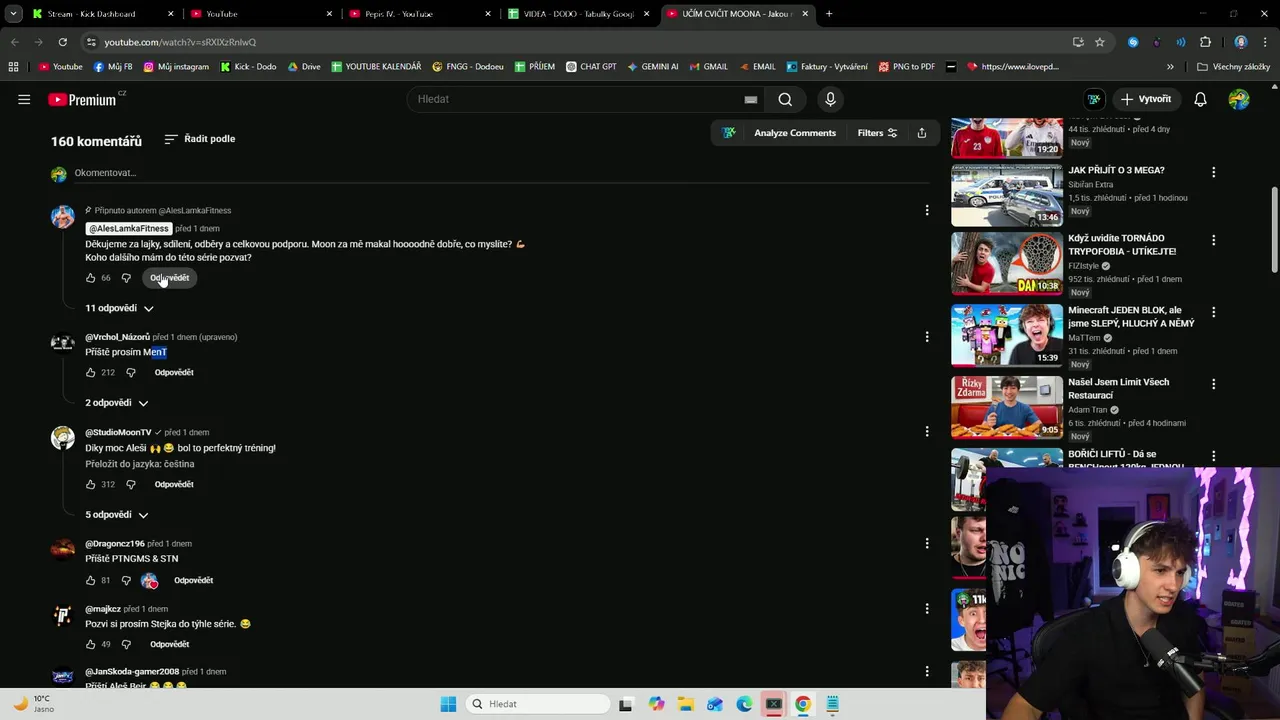Bookmark this page with star icon
Image resolution: width=1280 pixels, height=720 pixels.
pos(1100,42)
